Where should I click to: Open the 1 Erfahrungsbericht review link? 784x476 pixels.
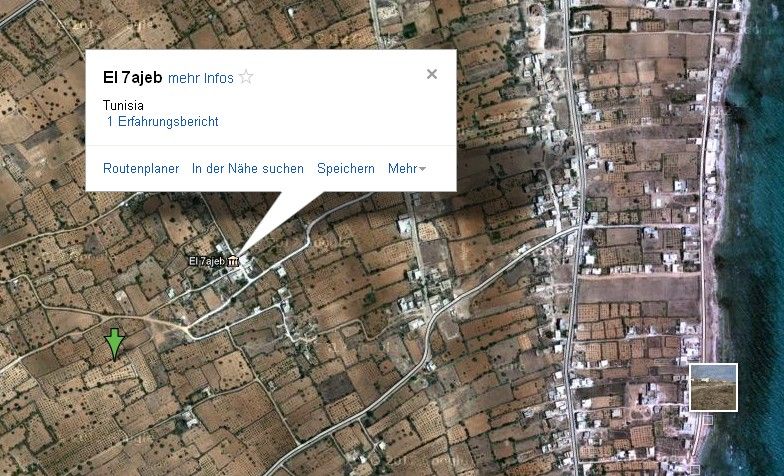click(x=163, y=122)
